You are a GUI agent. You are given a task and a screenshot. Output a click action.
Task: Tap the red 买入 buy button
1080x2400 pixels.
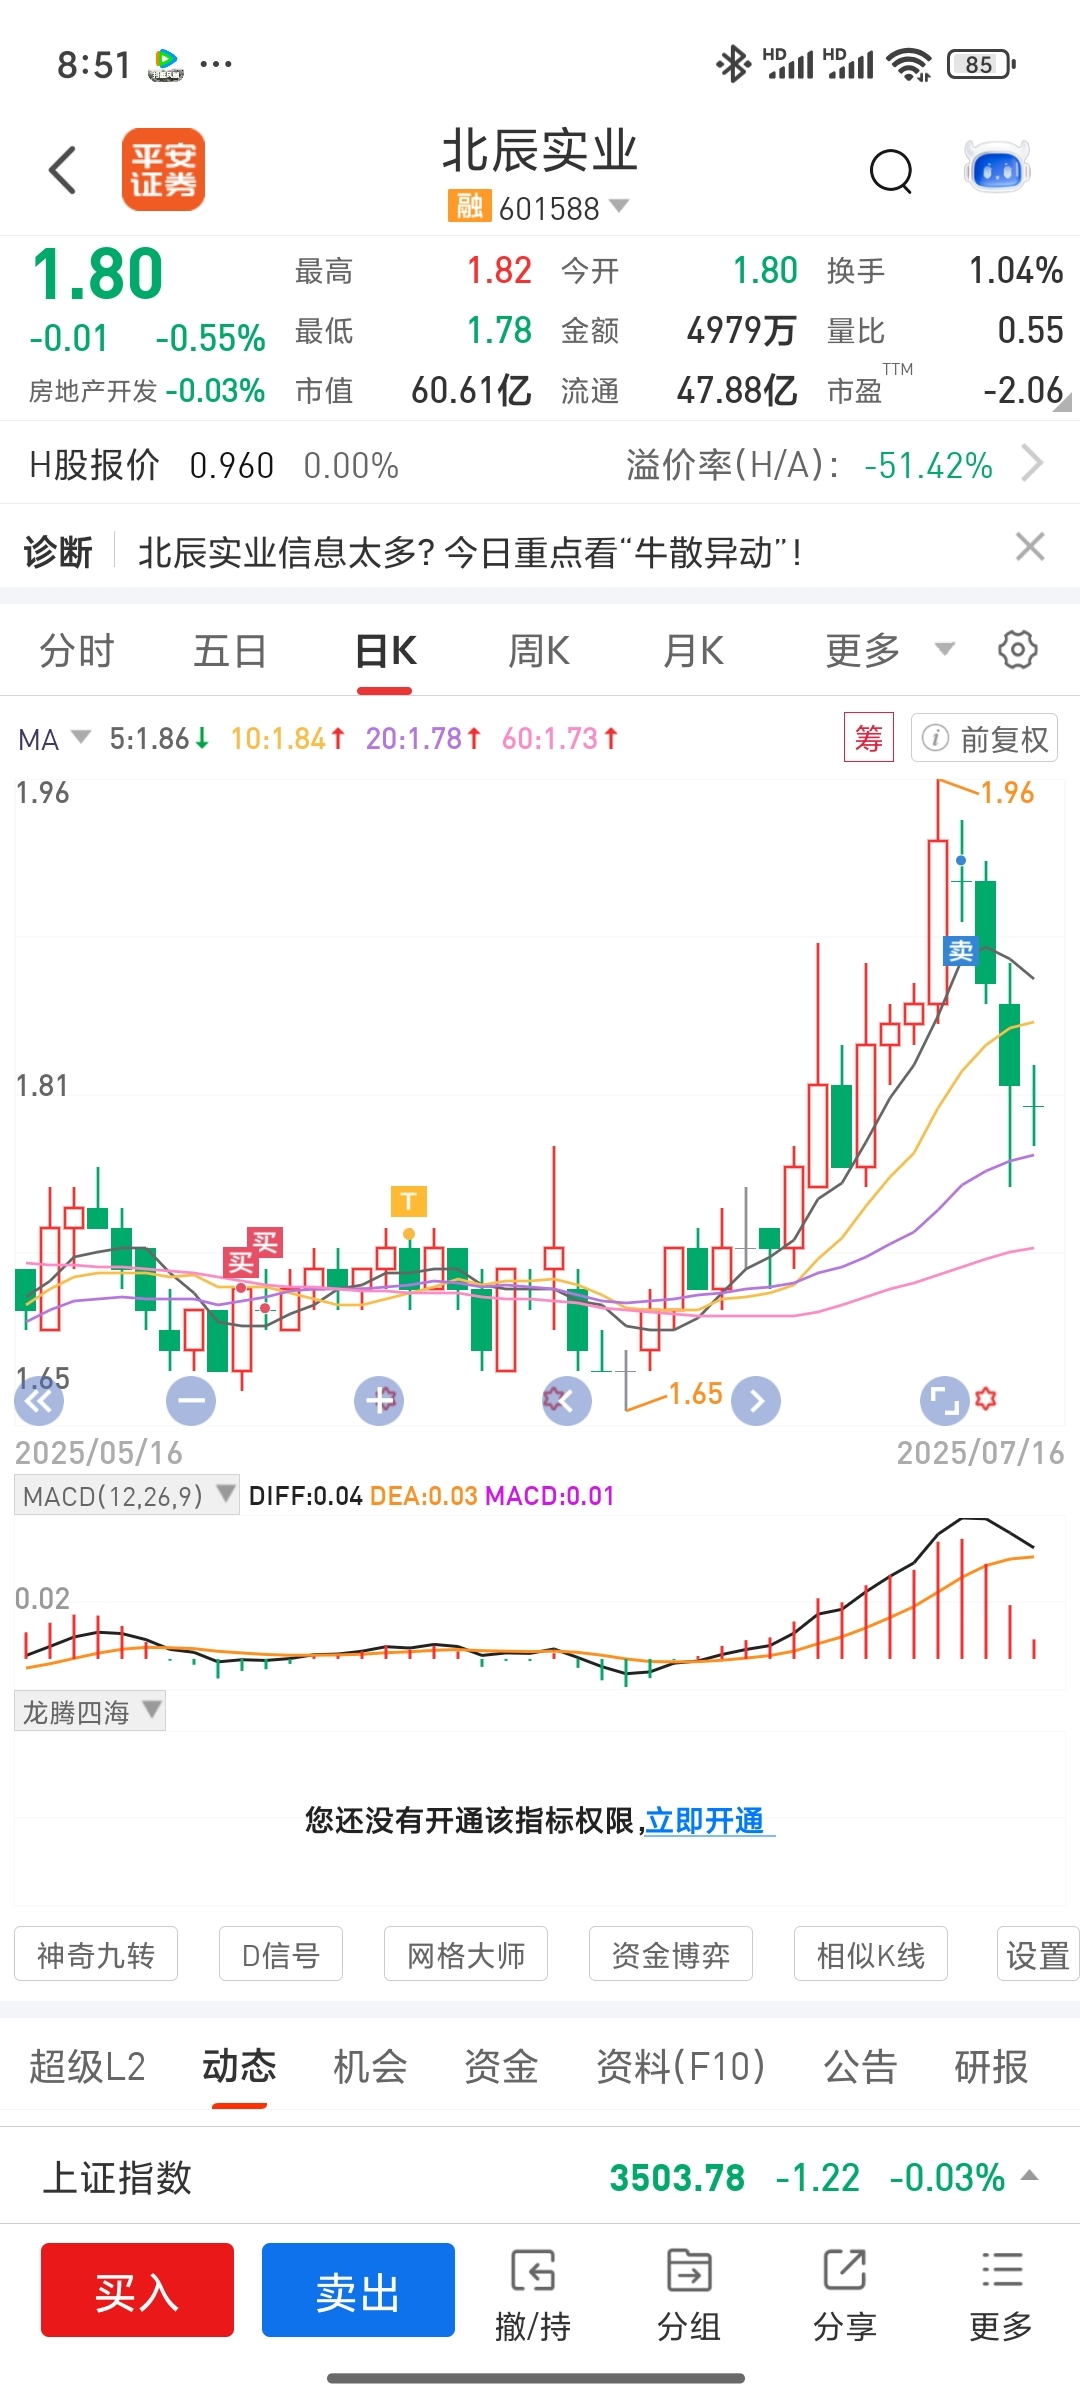137,2290
